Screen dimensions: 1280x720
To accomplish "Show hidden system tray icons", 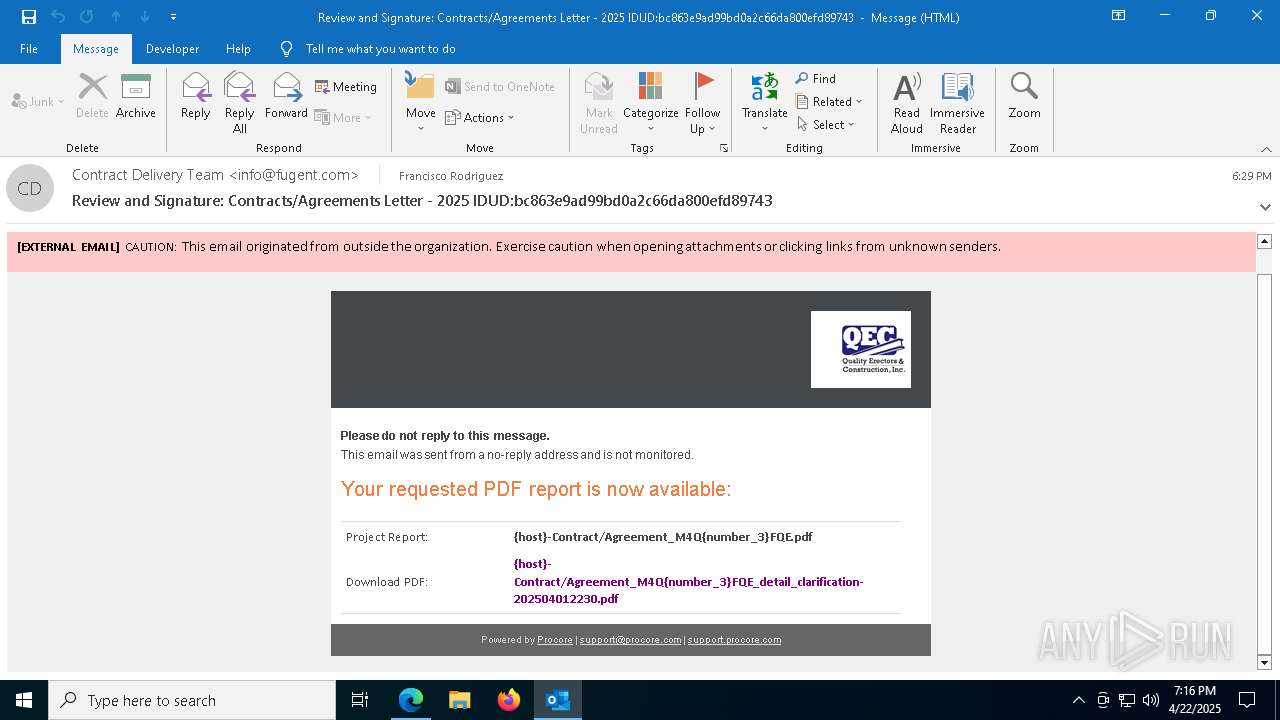I will (1078, 700).
